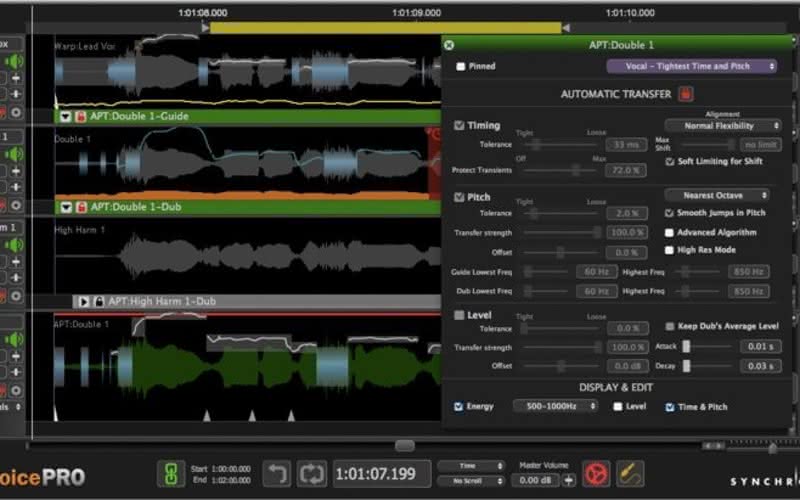Click the plus button beside Master Volume
800x500 pixels.
click(x=568, y=480)
